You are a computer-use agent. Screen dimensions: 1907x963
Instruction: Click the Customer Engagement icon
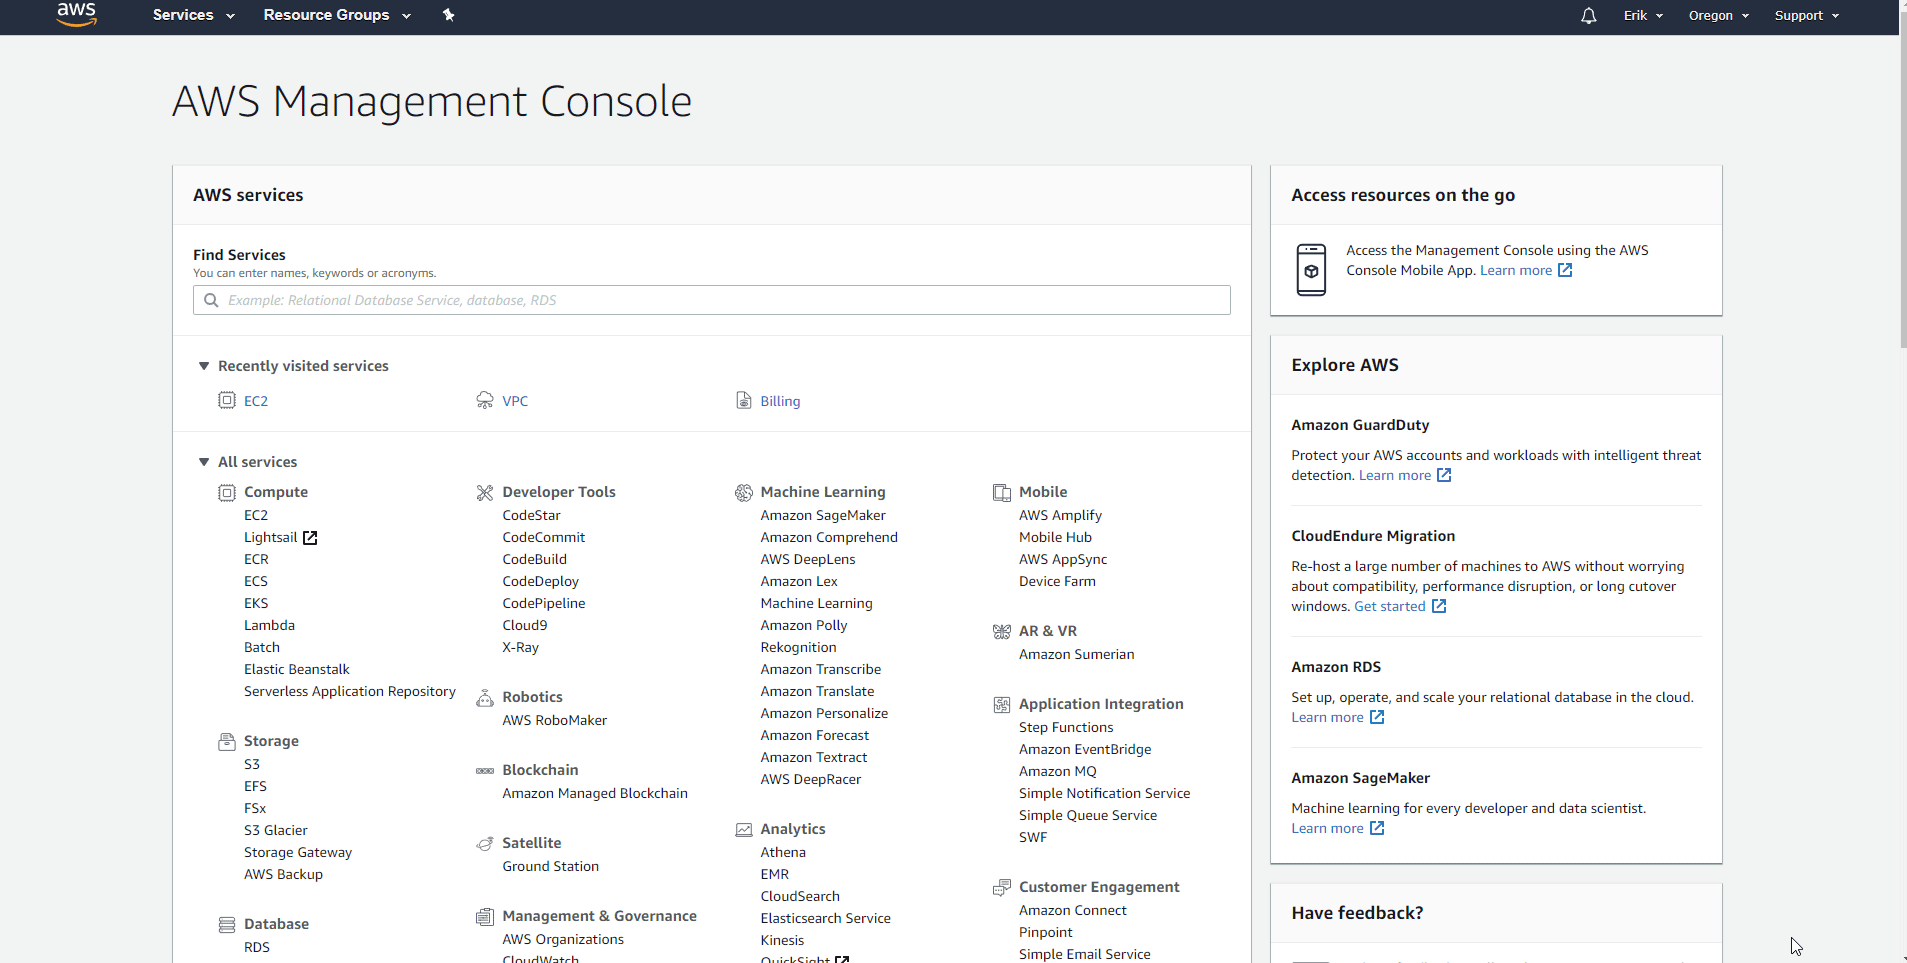click(1002, 887)
